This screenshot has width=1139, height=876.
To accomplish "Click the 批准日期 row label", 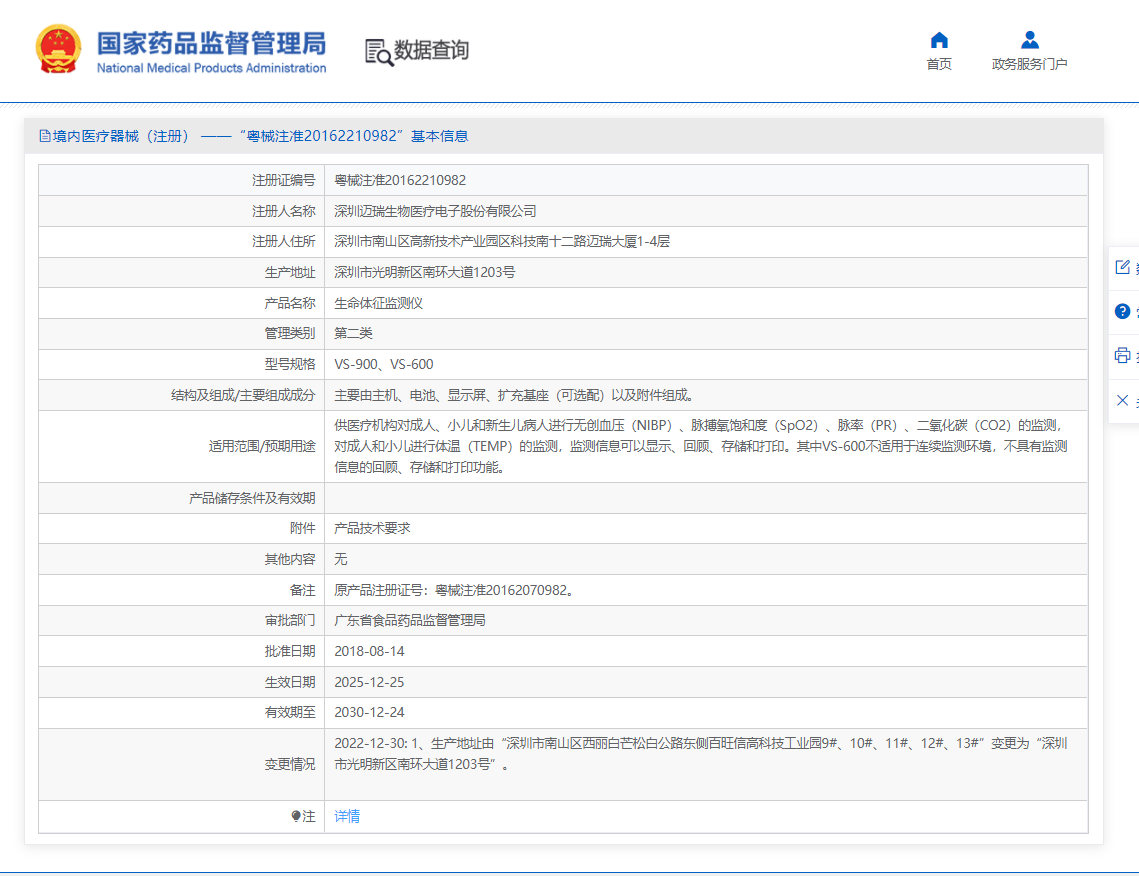I will (290, 652).
